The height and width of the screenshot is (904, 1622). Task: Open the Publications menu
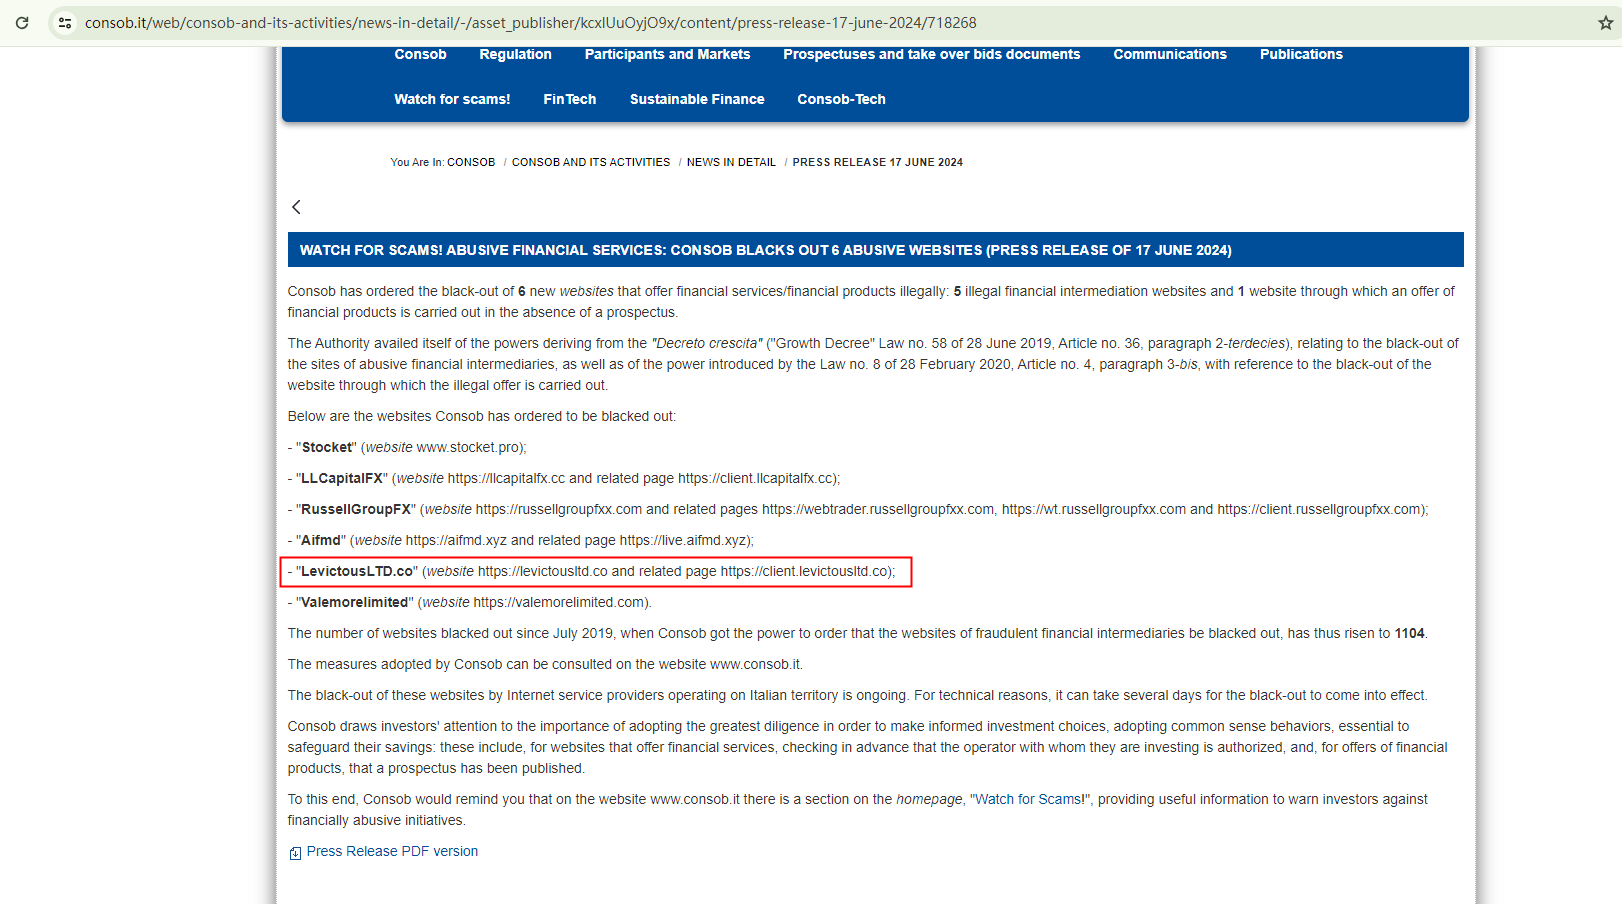pyautogui.click(x=1301, y=54)
